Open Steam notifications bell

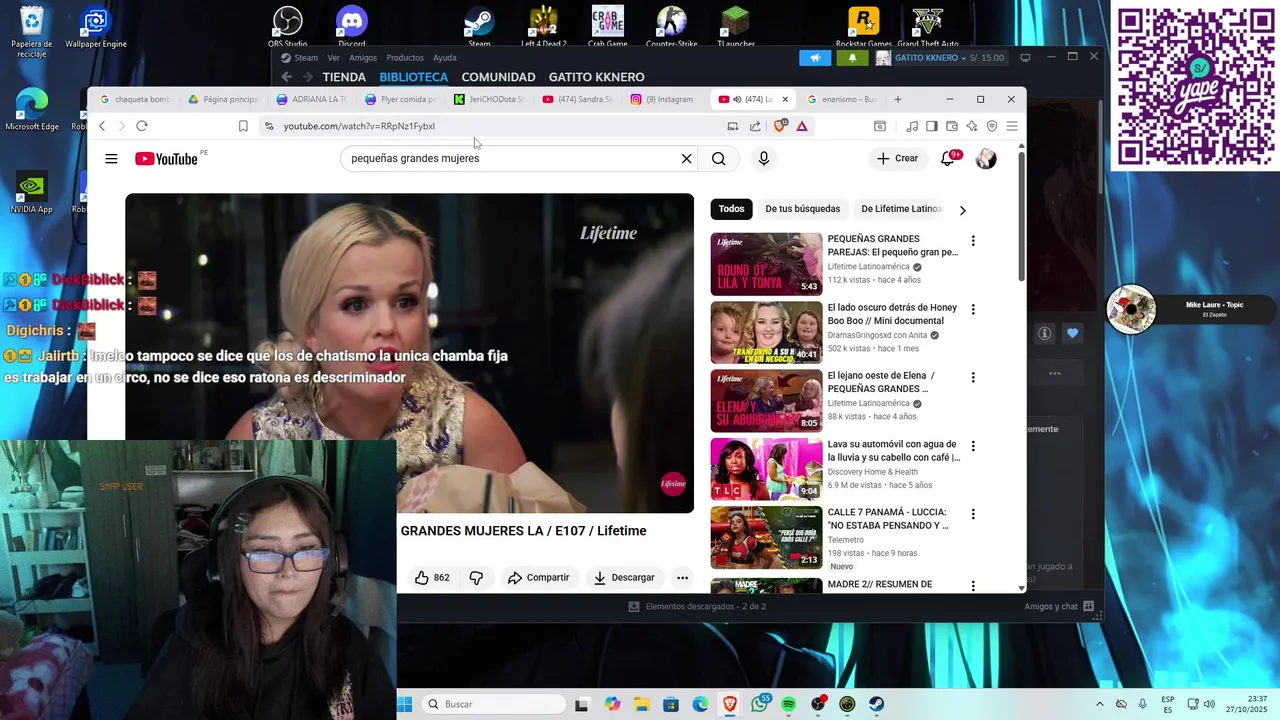pyautogui.click(x=852, y=58)
